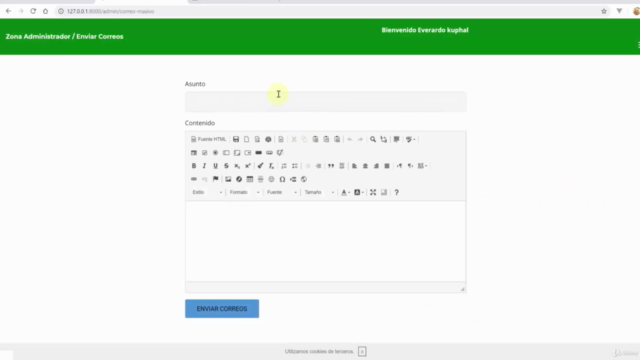Insert a Selection Field form element
The width and height of the screenshot is (640, 360).
click(x=248, y=153)
